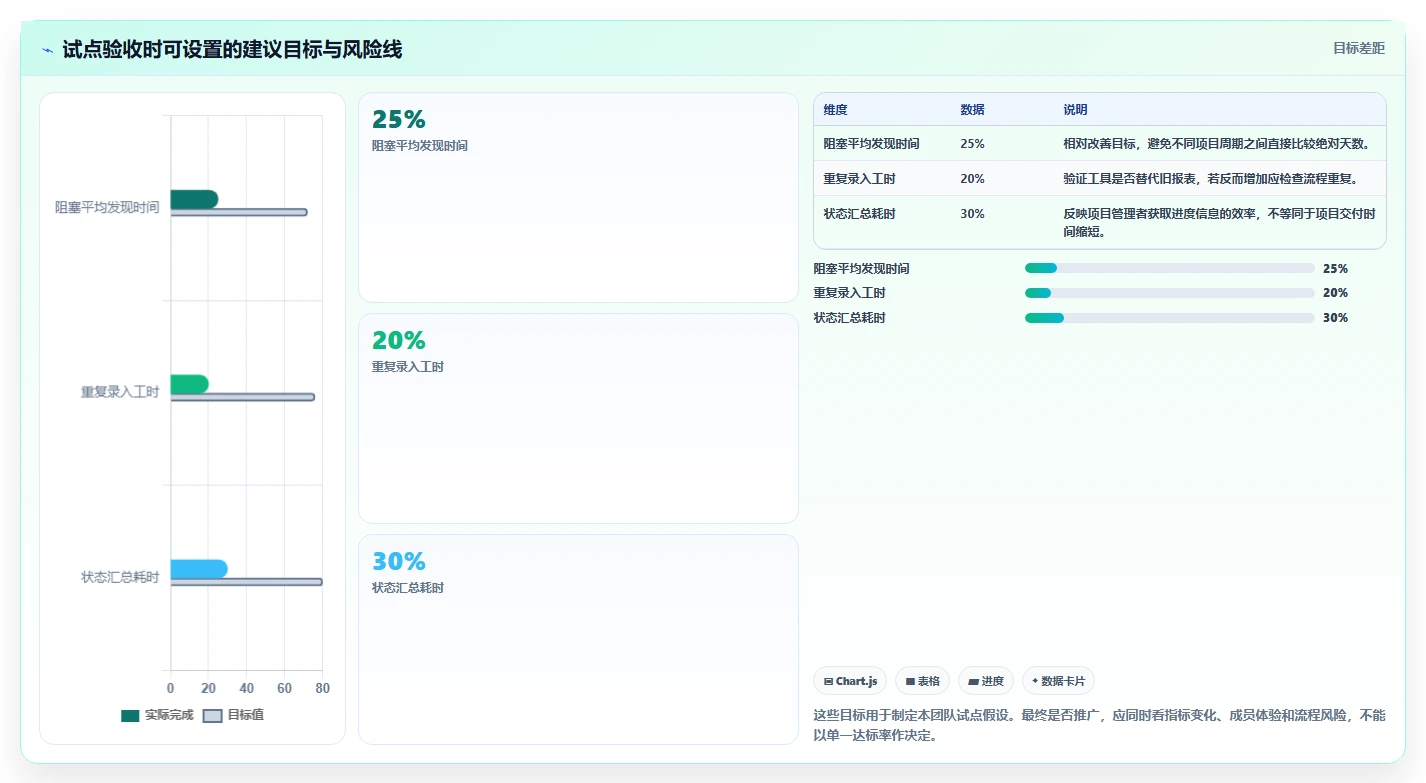Click the 实际完成 legend color box

(130, 716)
